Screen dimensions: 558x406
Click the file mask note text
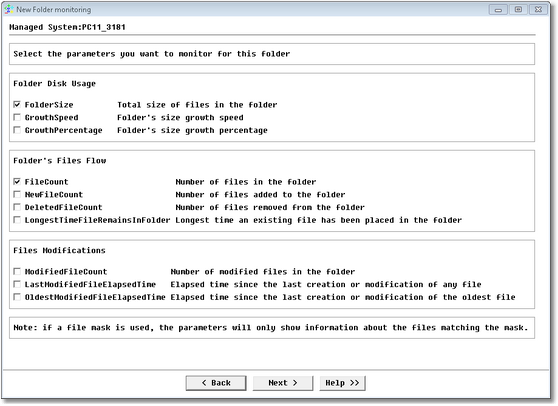click(271, 328)
